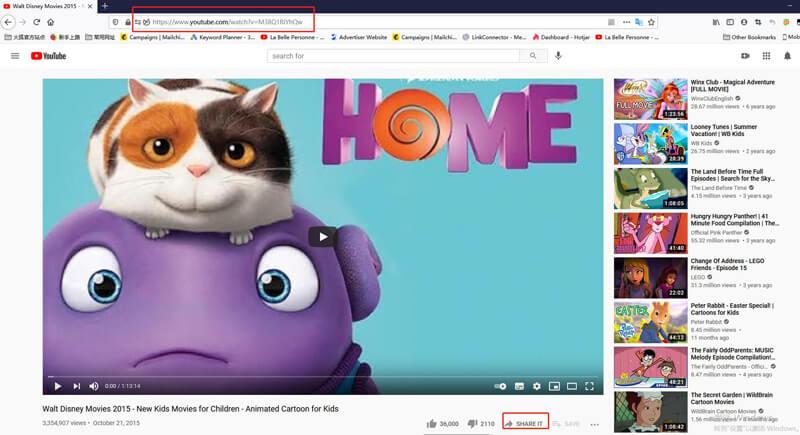This screenshot has width=800, height=435.
Task: Click the search magnifier button
Action: tap(533, 56)
